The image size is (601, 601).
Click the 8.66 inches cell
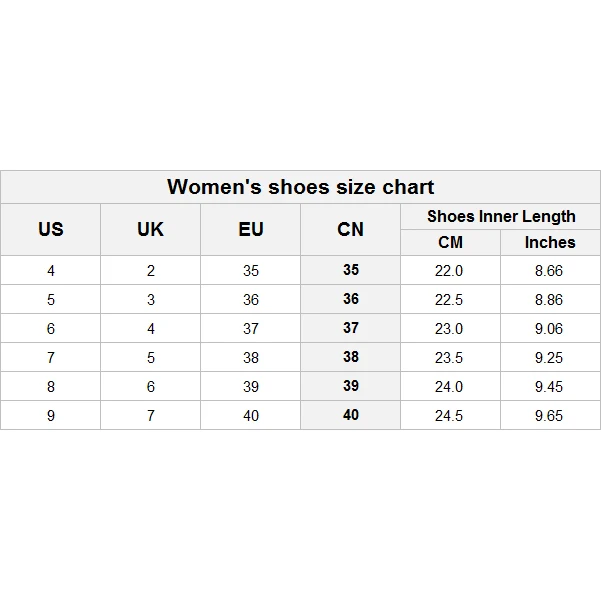click(x=549, y=271)
